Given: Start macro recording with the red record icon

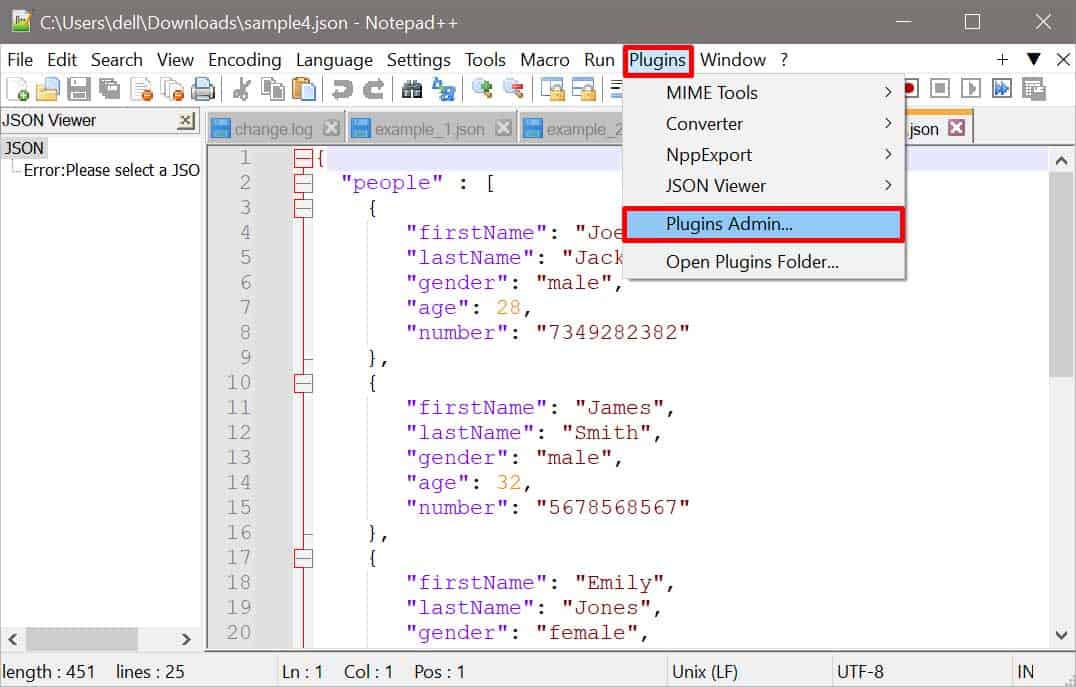Looking at the screenshot, I should tap(912, 90).
